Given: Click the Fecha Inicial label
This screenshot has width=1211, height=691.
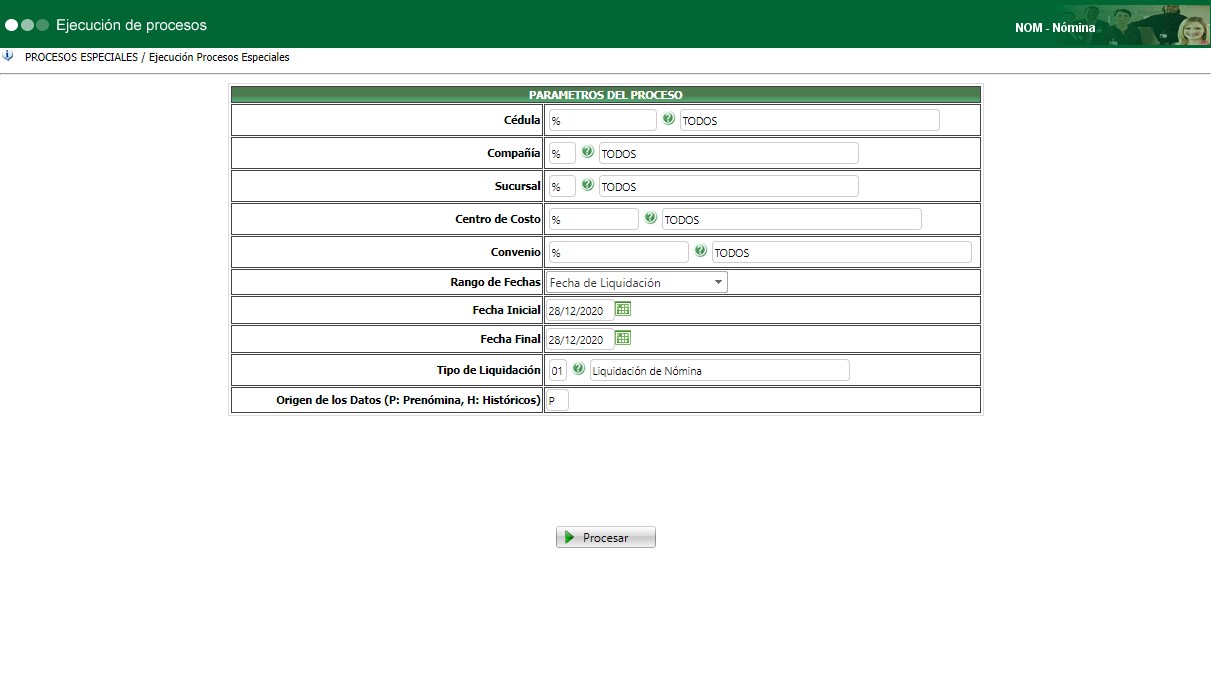Looking at the screenshot, I should pyautogui.click(x=507, y=310).
